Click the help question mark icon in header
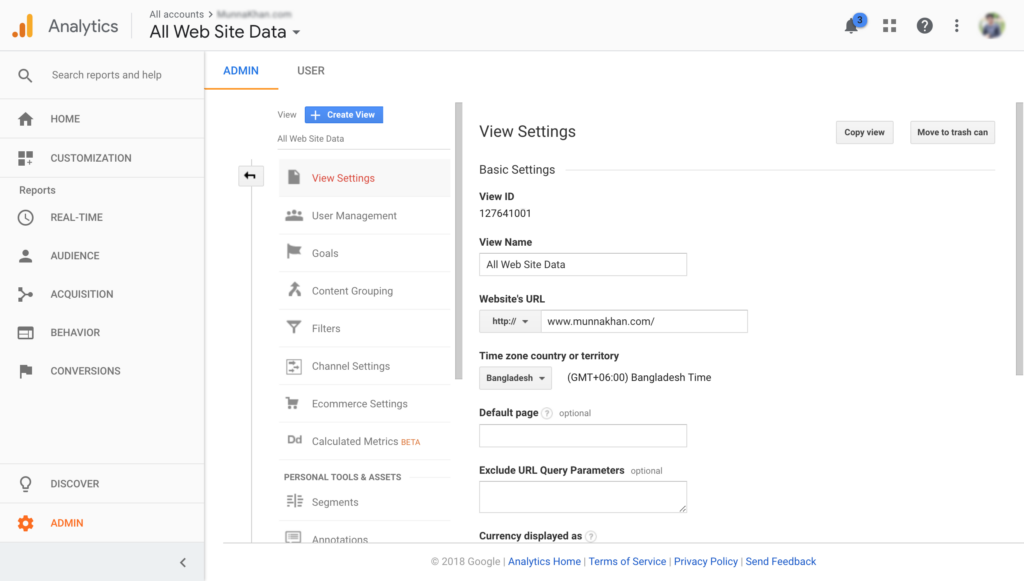Viewport: 1024px width, 581px height. pos(924,26)
